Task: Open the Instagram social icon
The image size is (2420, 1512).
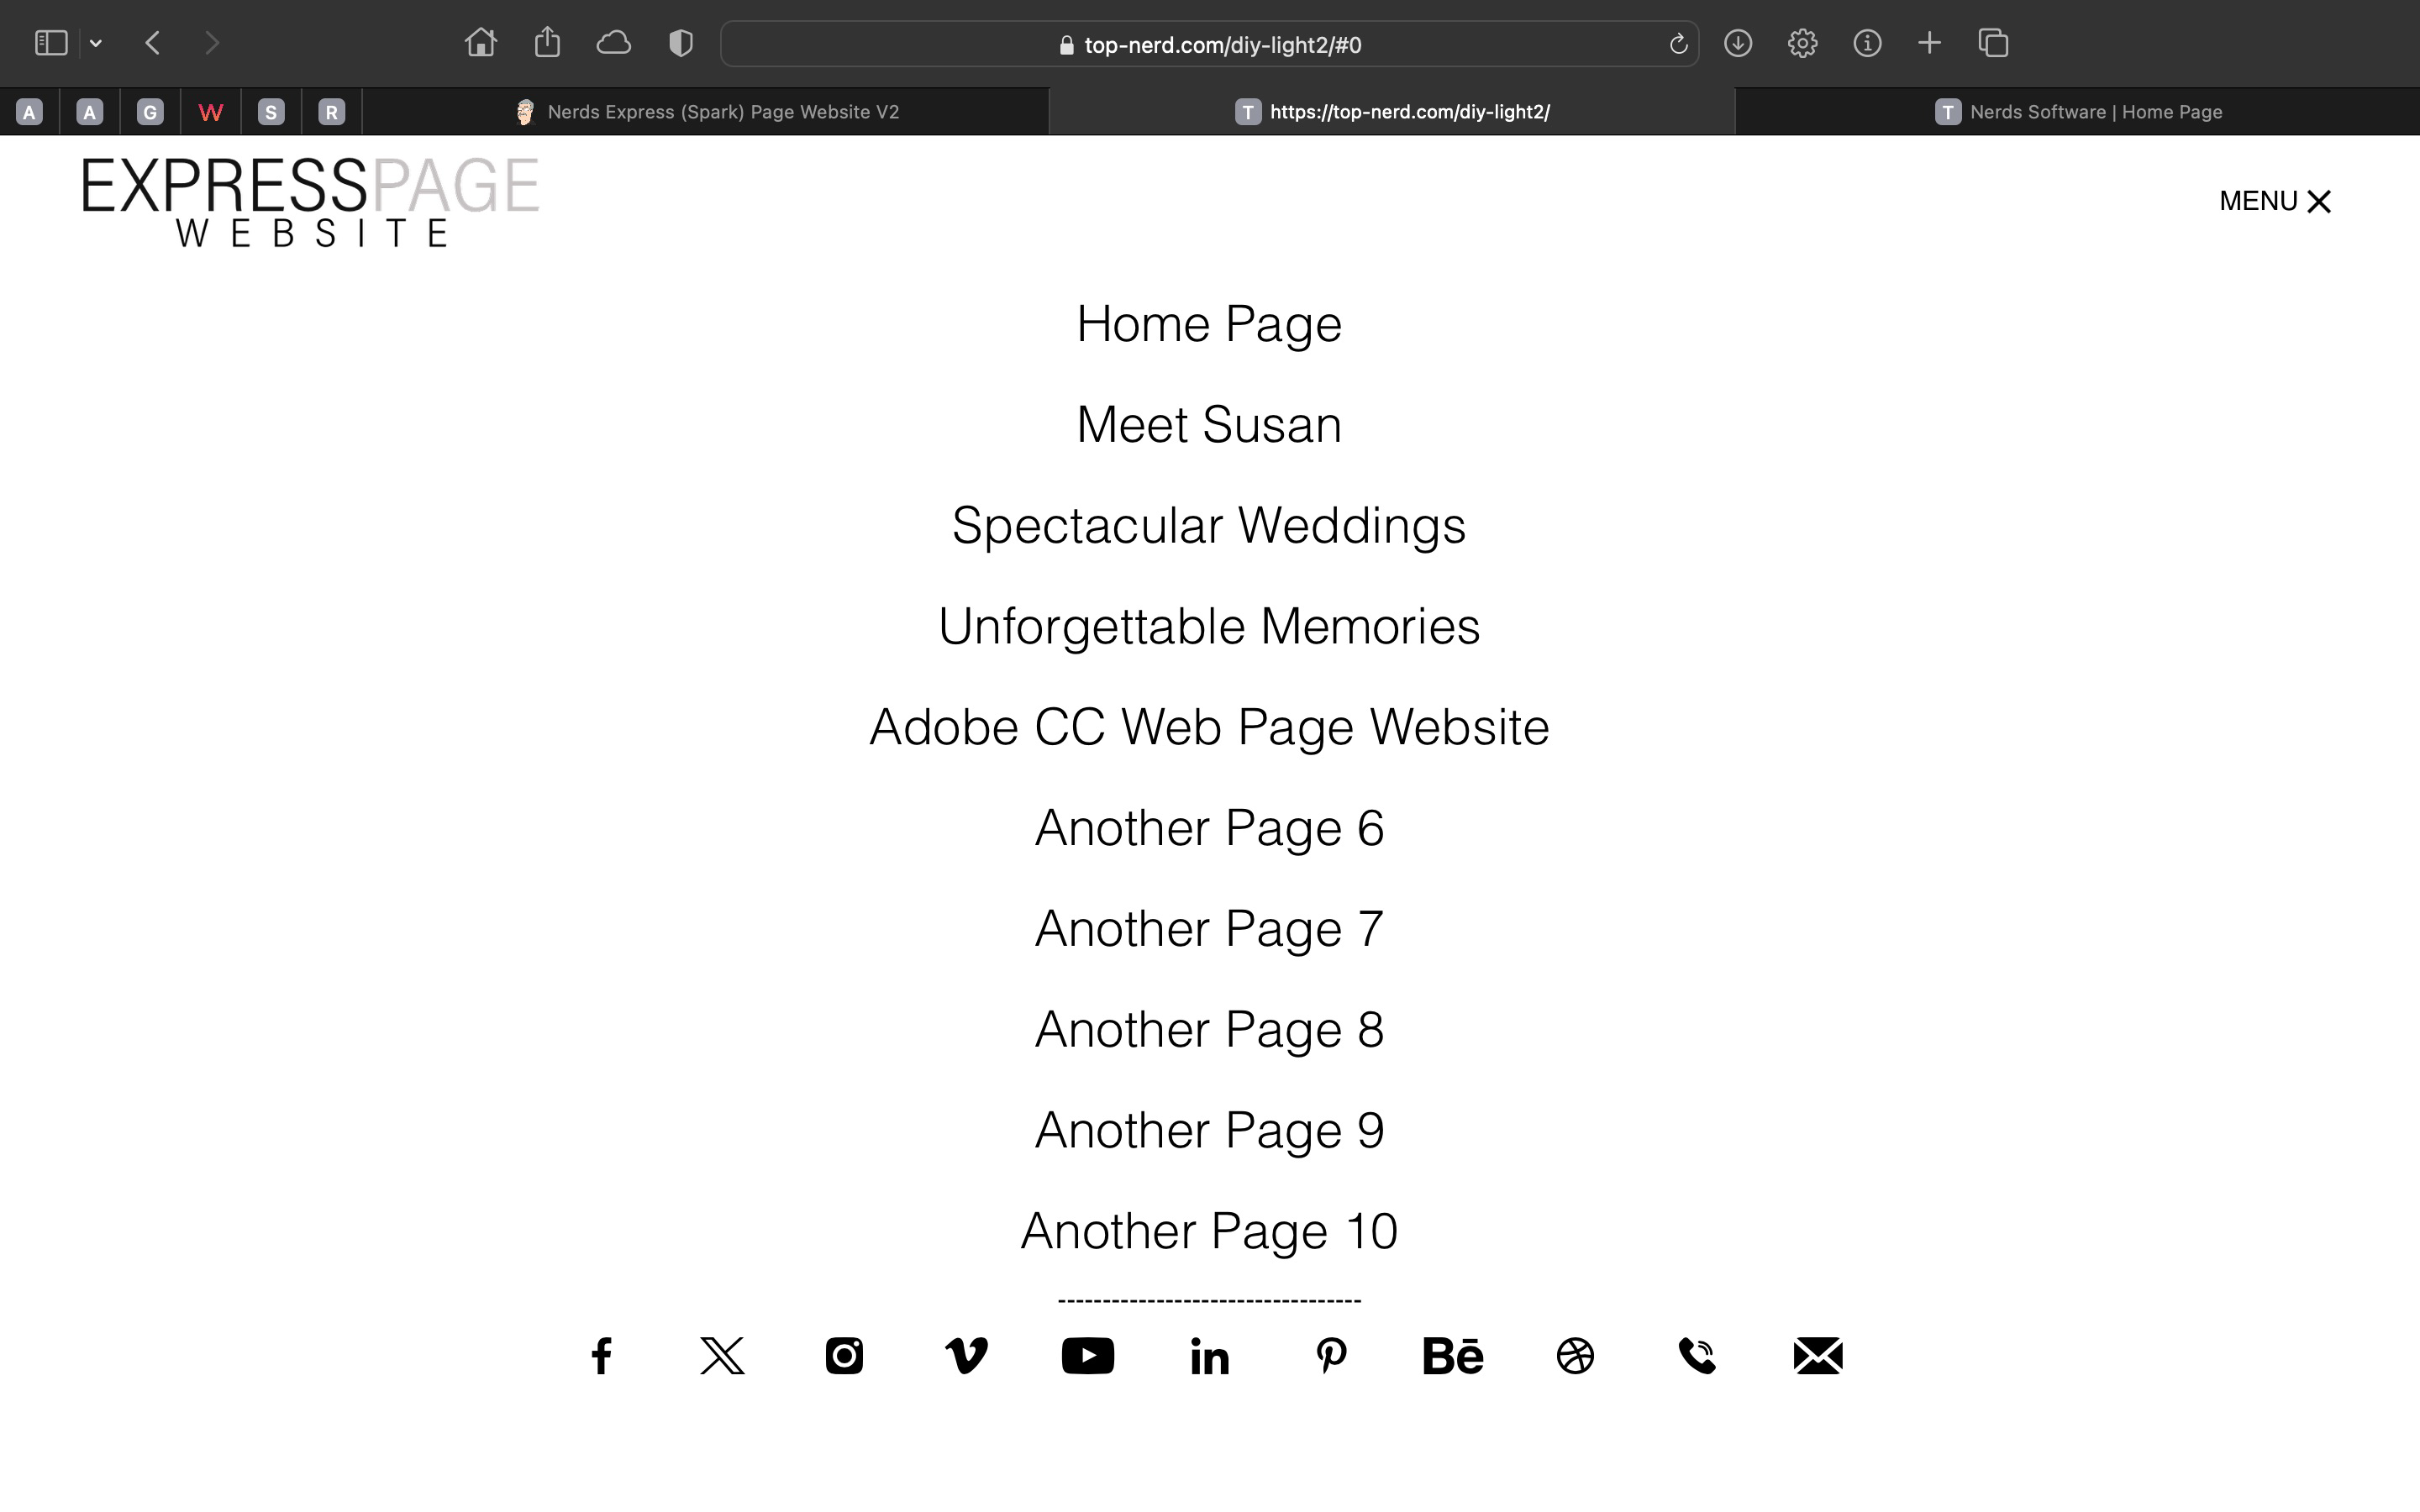Action: coord(844,1356)
